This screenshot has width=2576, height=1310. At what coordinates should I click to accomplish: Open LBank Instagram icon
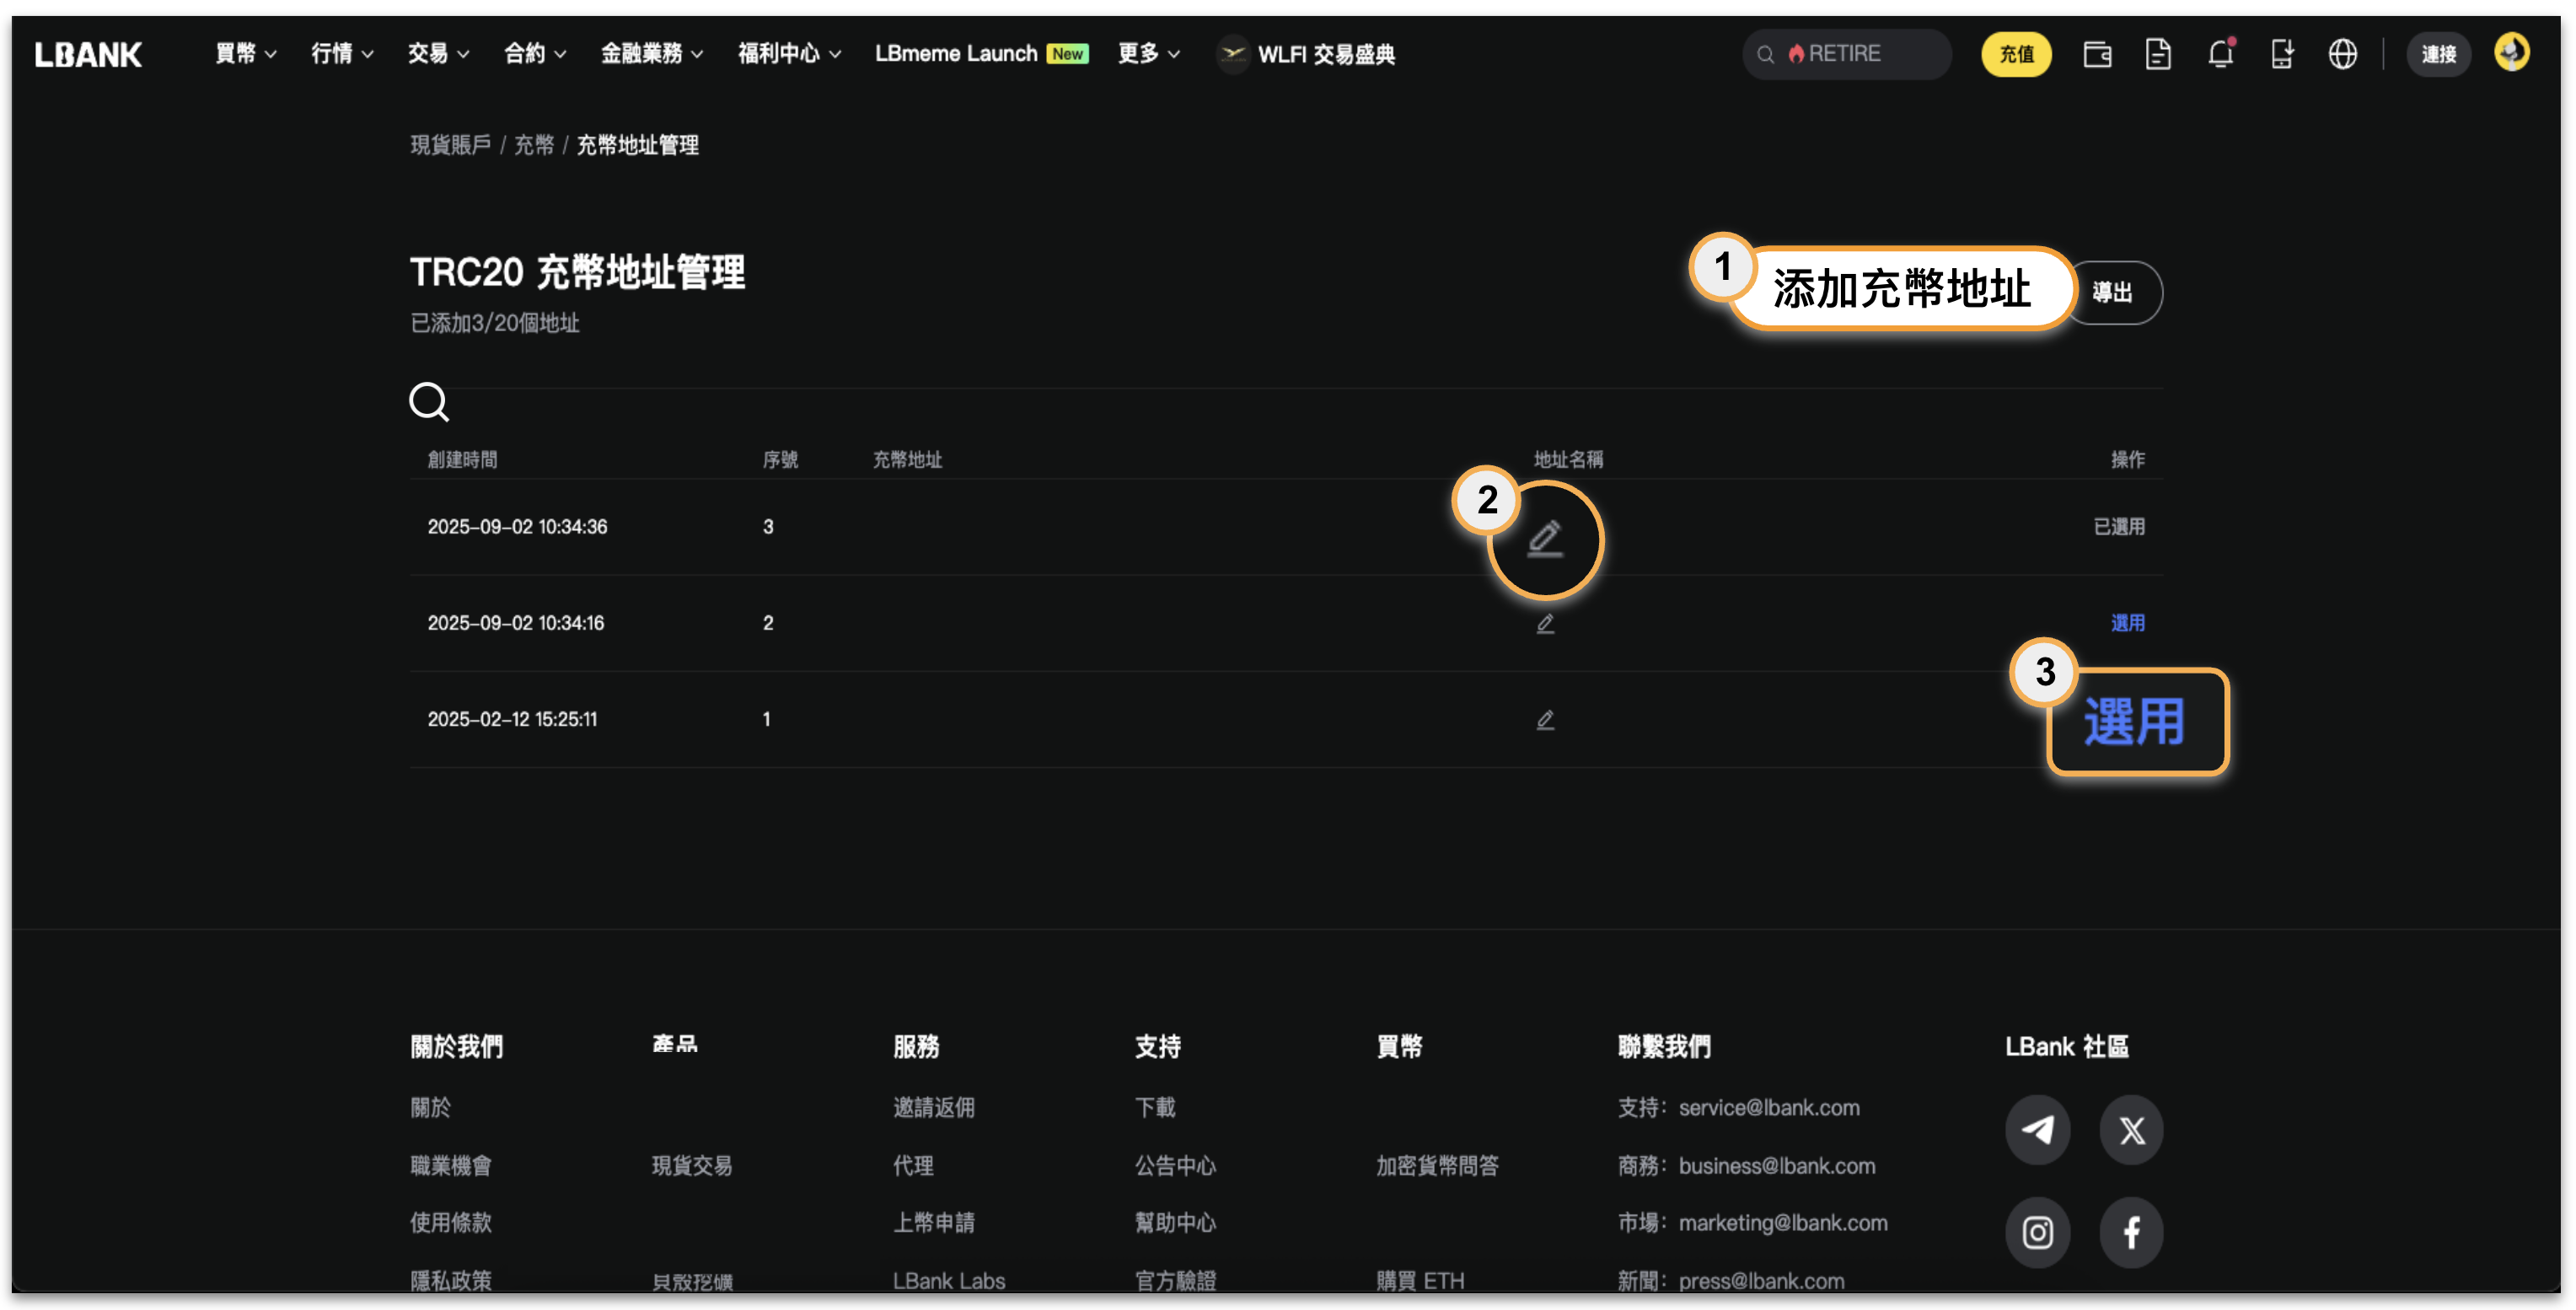pos(2037,1232)
